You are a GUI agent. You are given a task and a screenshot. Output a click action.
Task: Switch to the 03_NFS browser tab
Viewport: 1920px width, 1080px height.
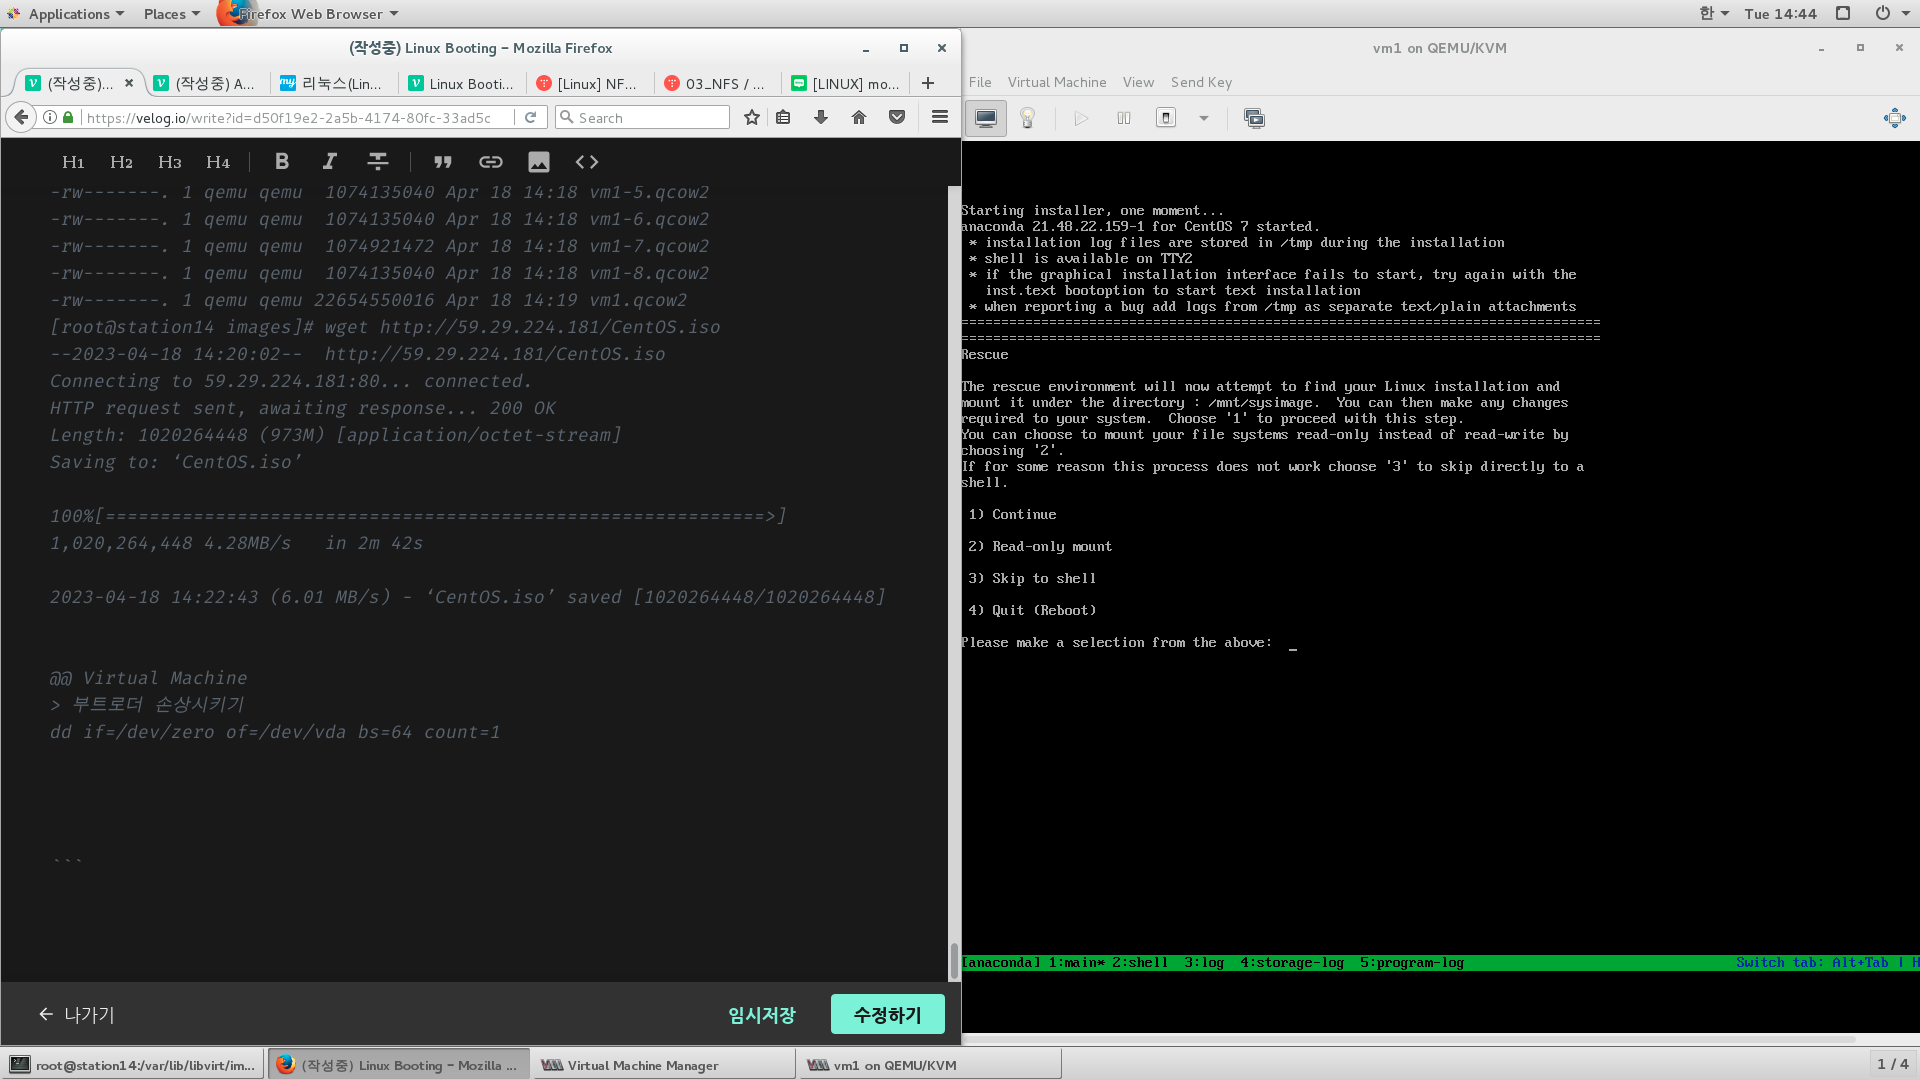click(x=714, y=84)
